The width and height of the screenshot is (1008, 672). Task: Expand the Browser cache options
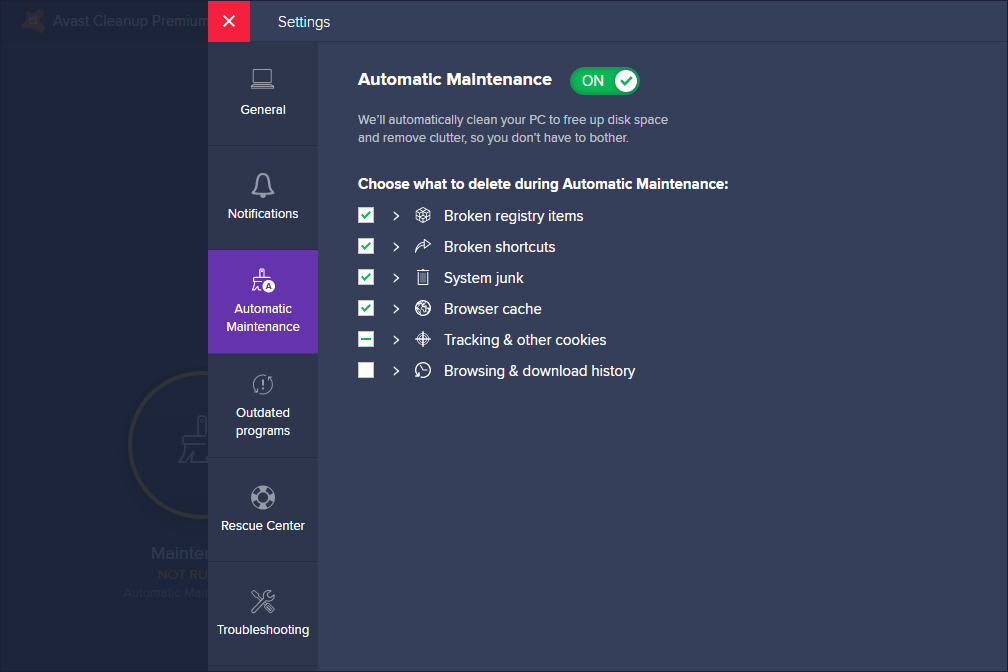[x=396, y=308]
